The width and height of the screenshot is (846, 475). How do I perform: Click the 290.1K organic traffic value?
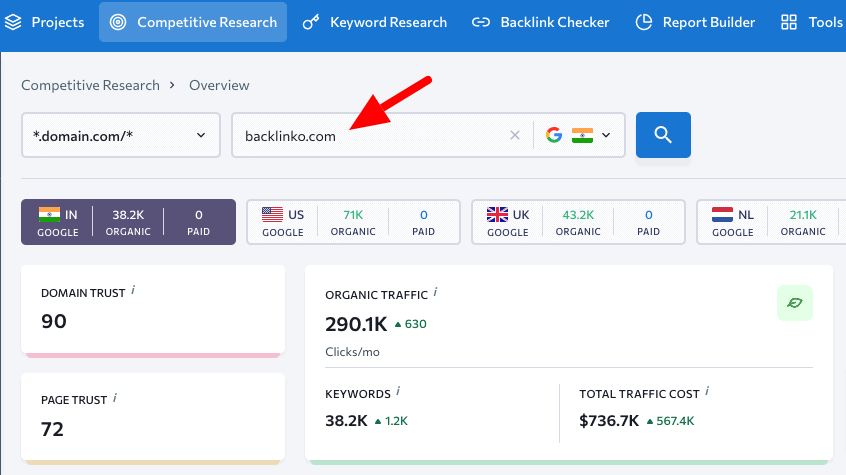point(356,324)
